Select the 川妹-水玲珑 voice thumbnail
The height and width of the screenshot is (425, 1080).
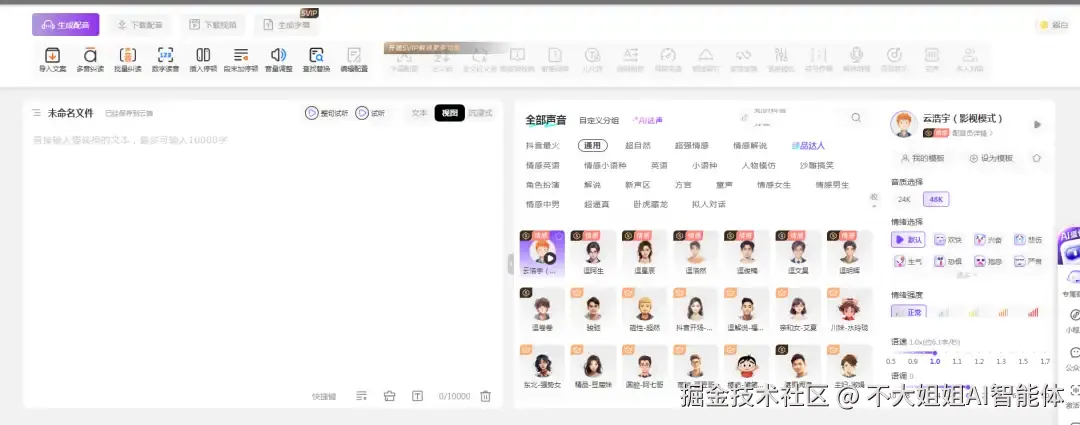[849, 311]
